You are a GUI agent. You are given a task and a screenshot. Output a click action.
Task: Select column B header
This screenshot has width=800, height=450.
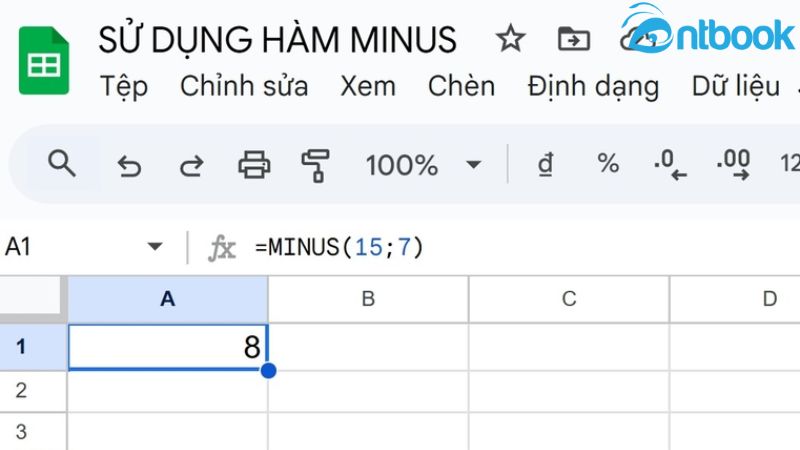pyautogui.click(x=368, y=298)
